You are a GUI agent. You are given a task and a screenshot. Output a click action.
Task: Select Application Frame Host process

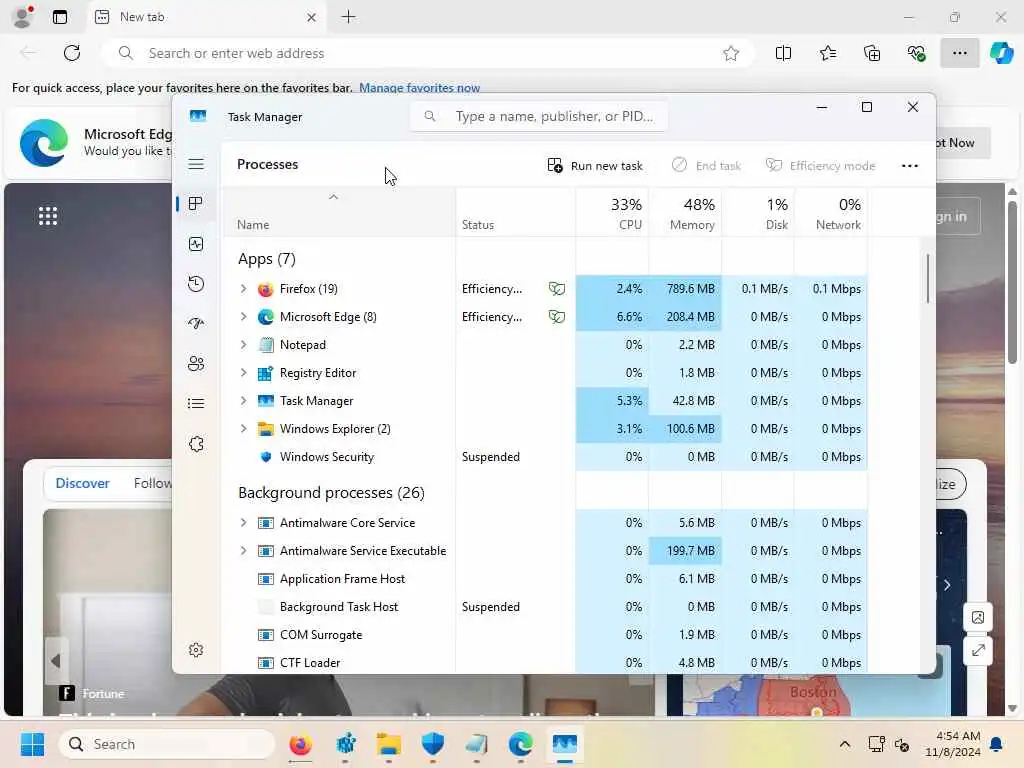(x=545, y=579)
